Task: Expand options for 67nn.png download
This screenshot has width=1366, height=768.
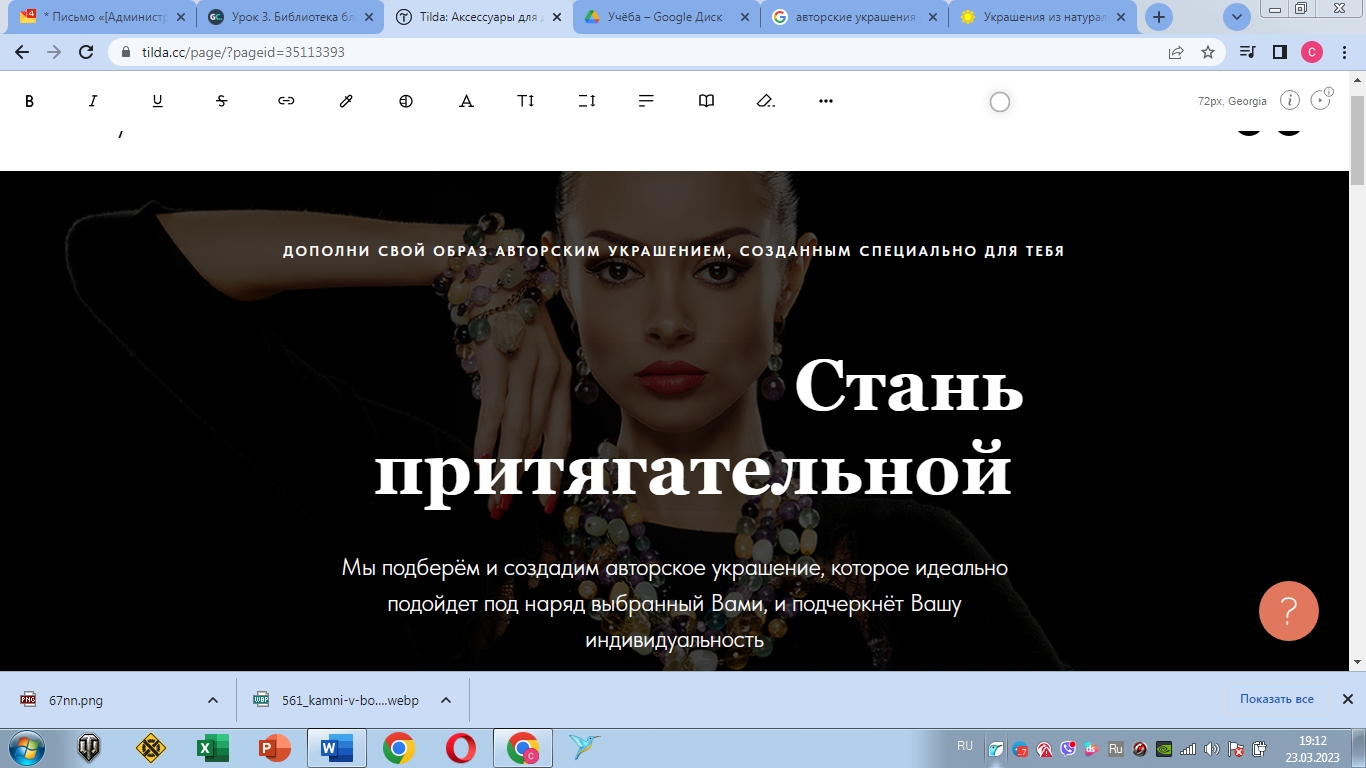Action: 212,700
